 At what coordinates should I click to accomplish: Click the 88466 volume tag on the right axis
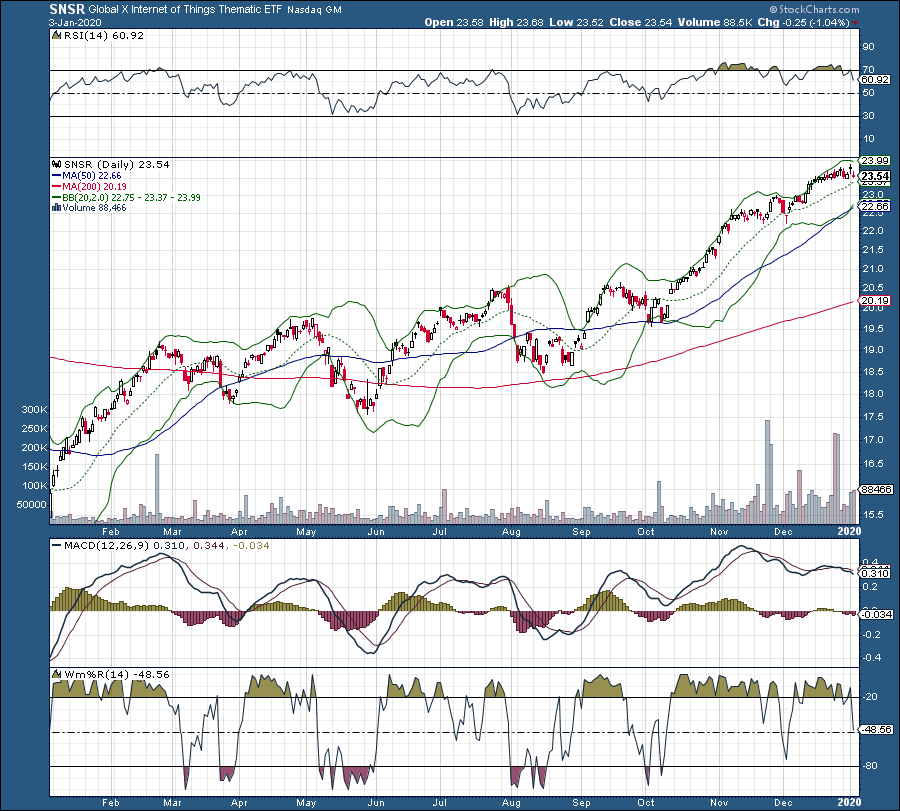pos(876,490)
